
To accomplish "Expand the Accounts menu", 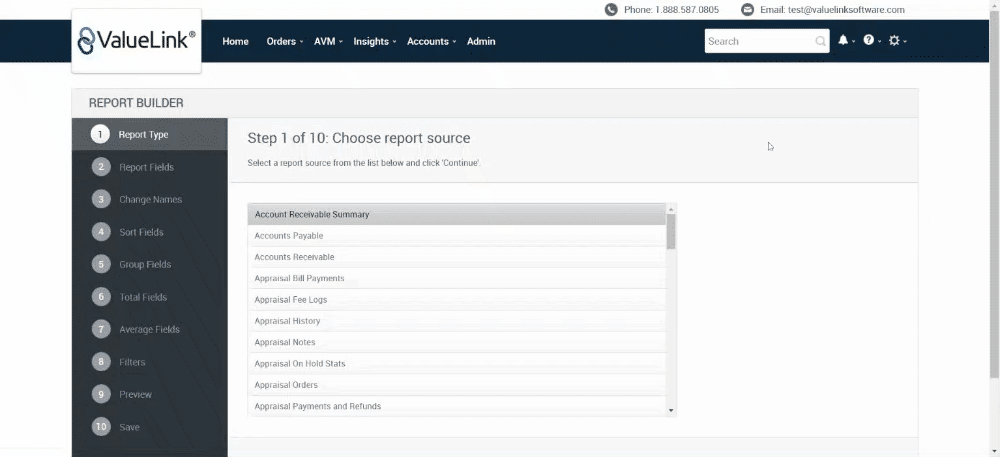I will pyautogui.click(x=431, y=41).
